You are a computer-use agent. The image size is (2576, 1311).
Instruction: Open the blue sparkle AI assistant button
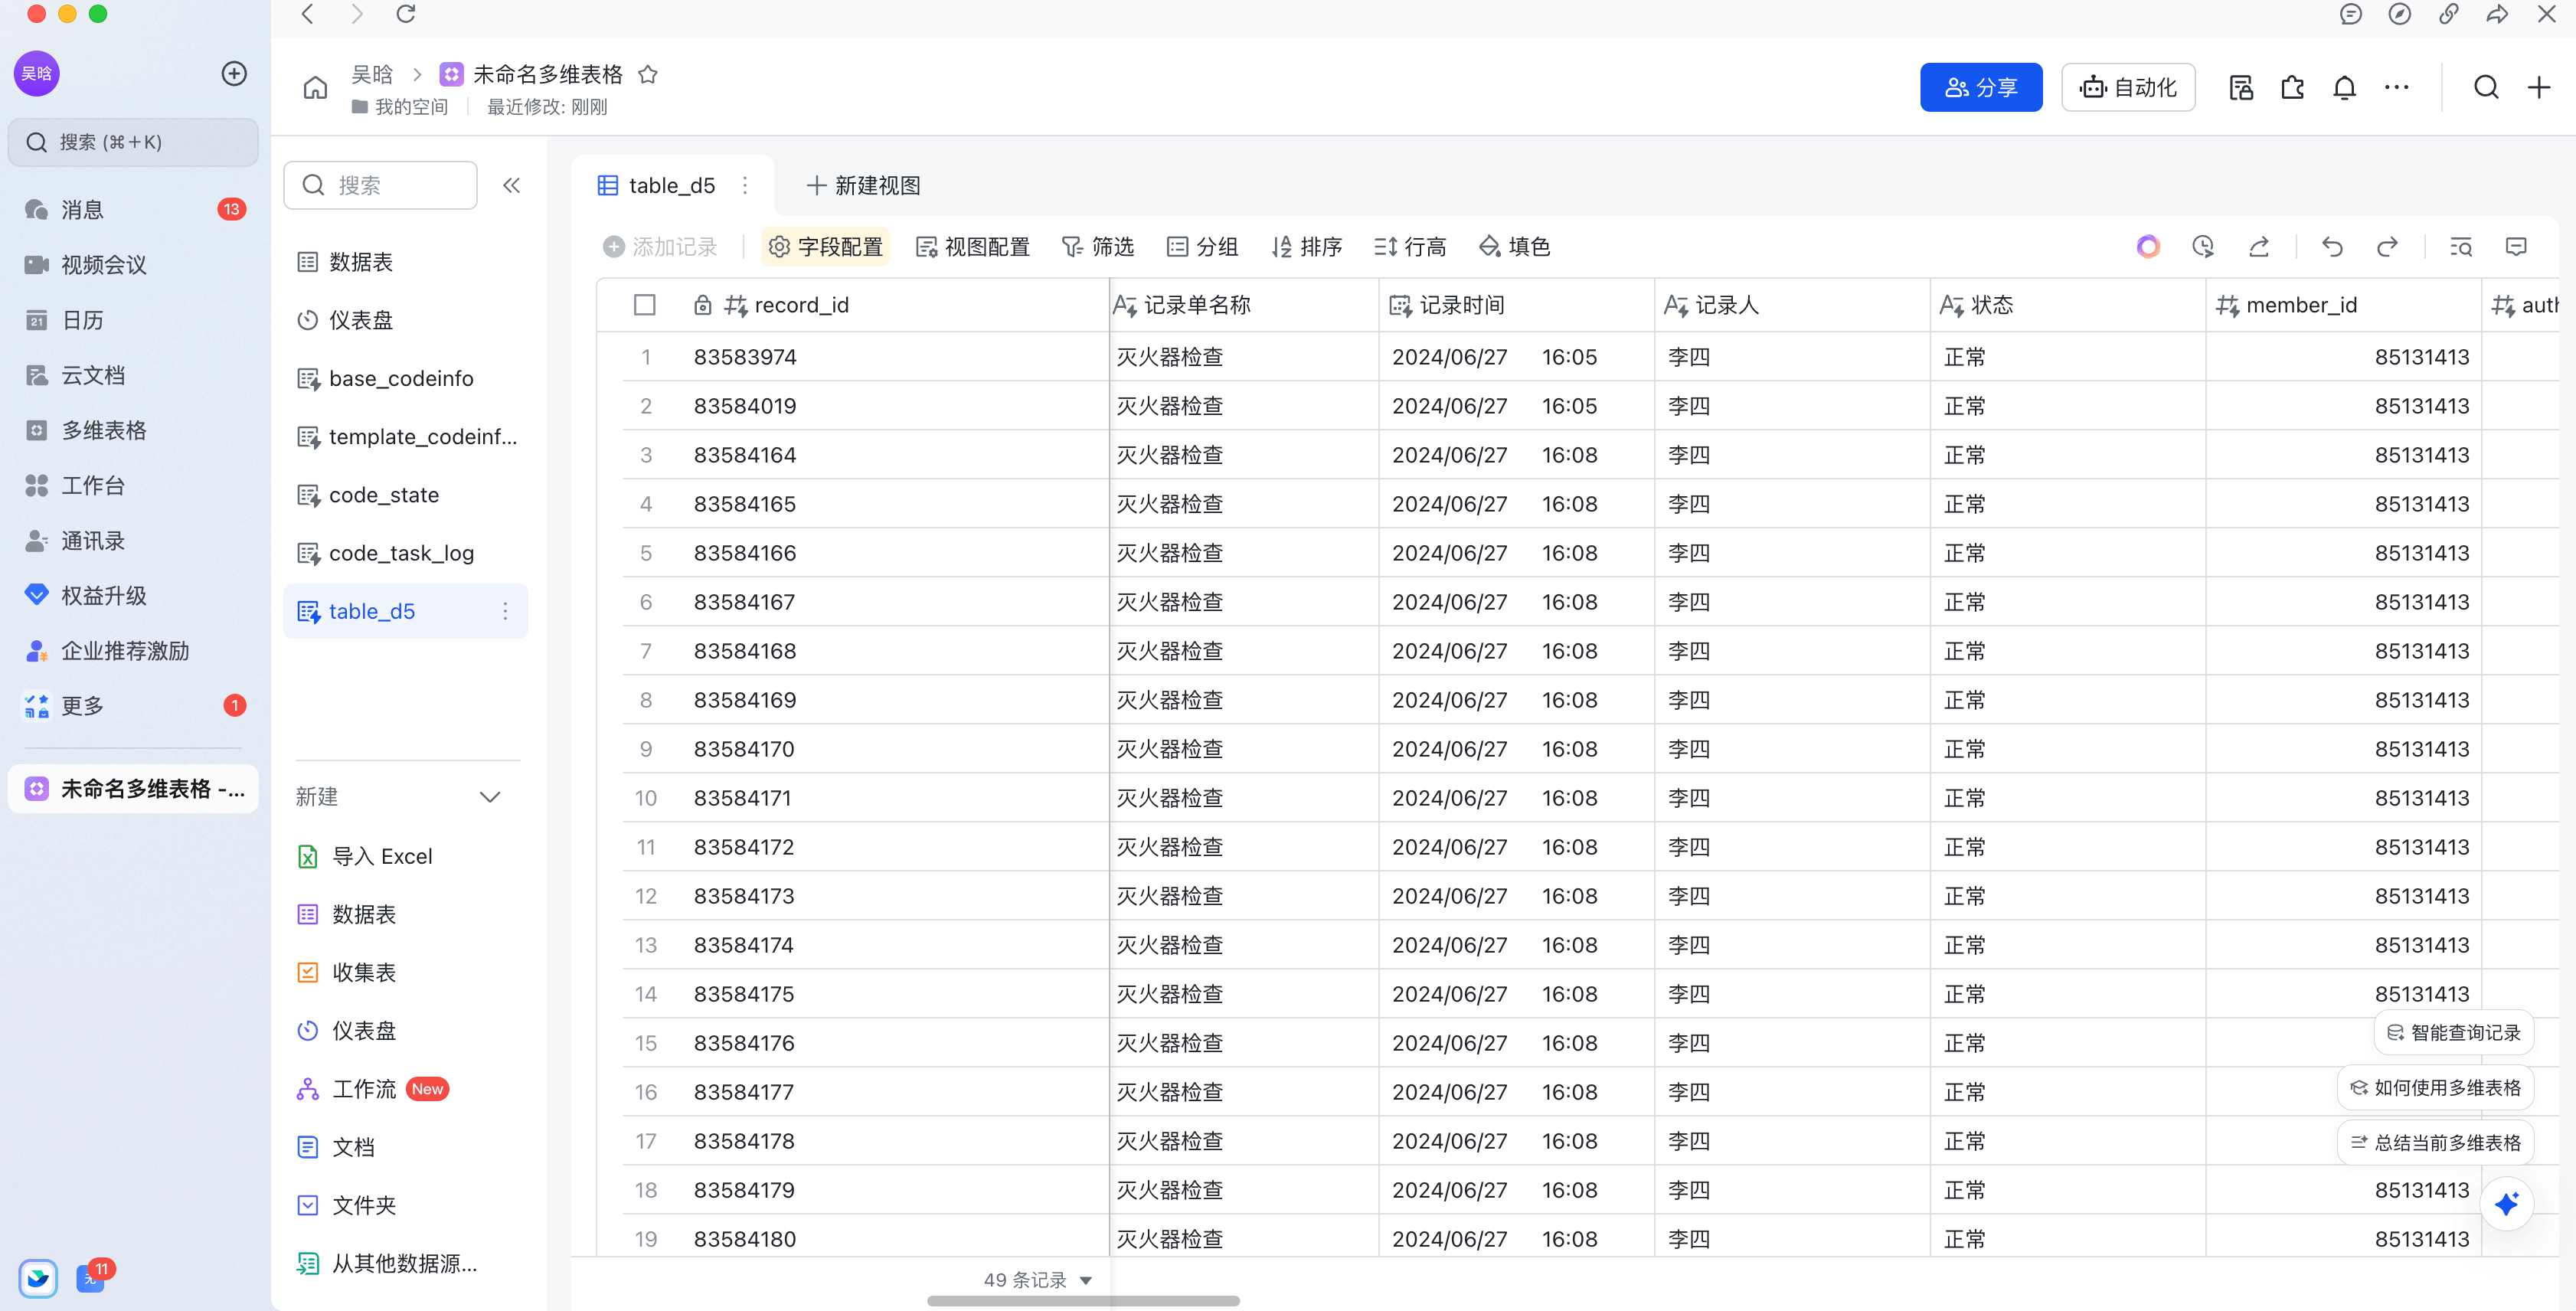point(2506,1203)
